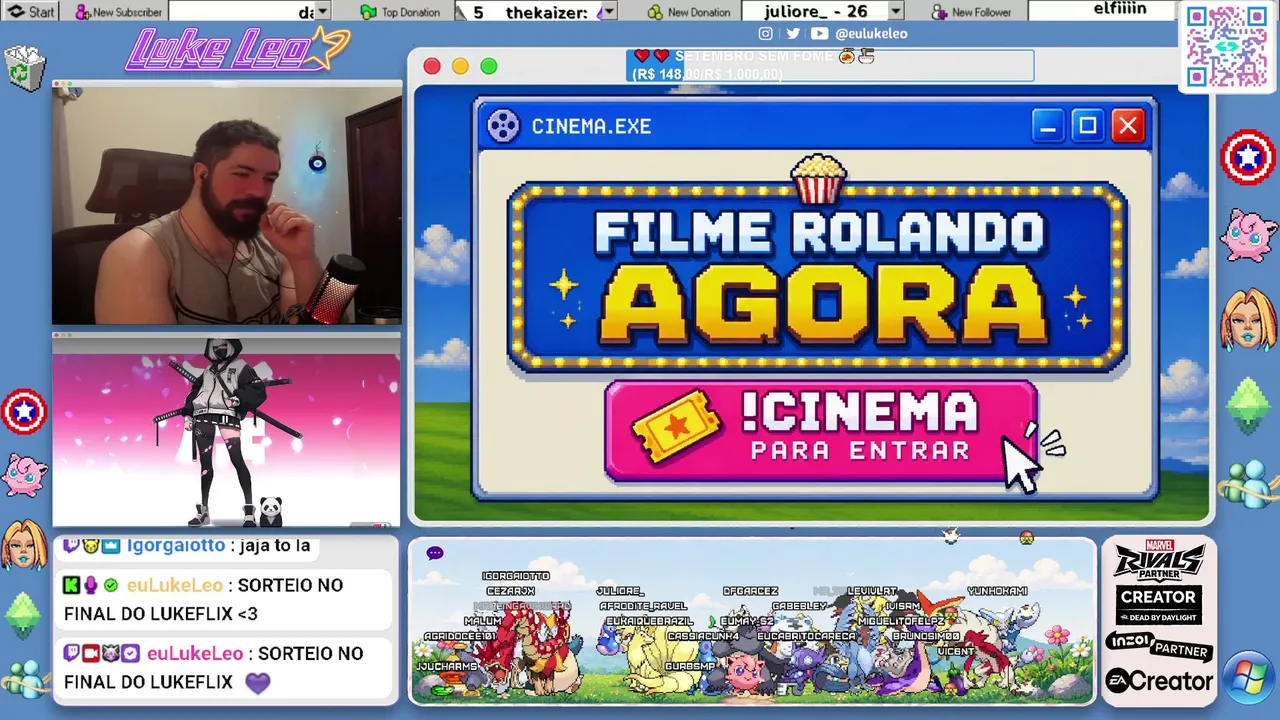Click the Luke Leo neon logo

pos(238,49)
